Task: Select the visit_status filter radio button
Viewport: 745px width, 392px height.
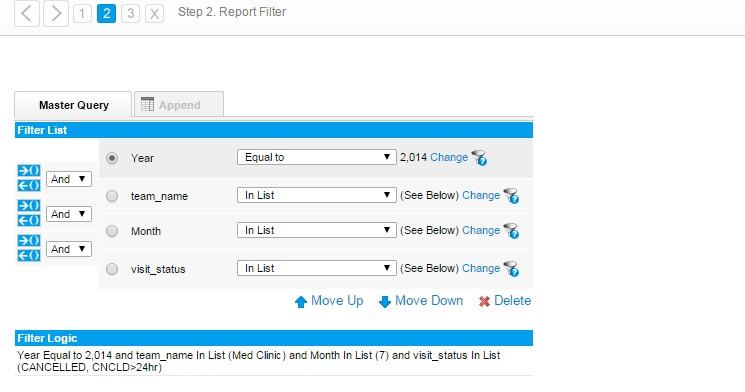Action: [x=112, y=269]
